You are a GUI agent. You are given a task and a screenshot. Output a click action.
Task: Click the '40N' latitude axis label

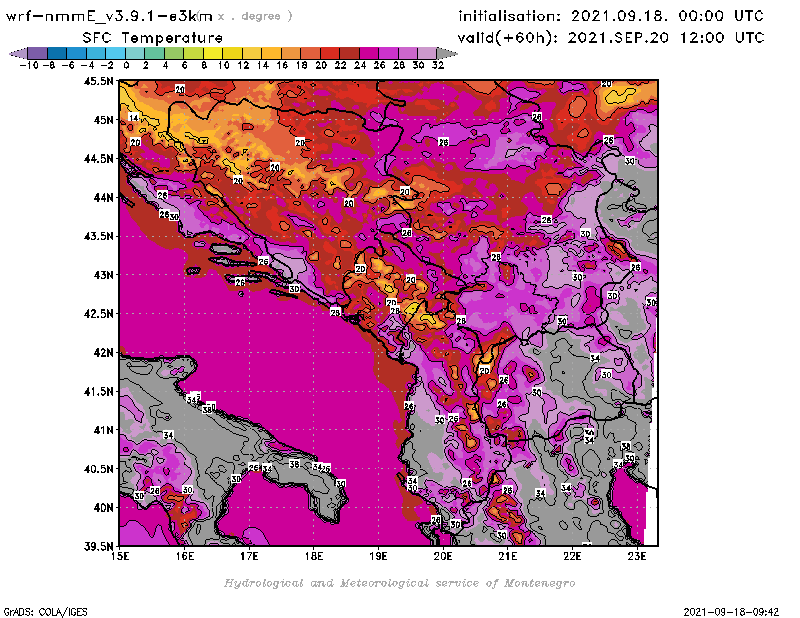pos(103,508)
